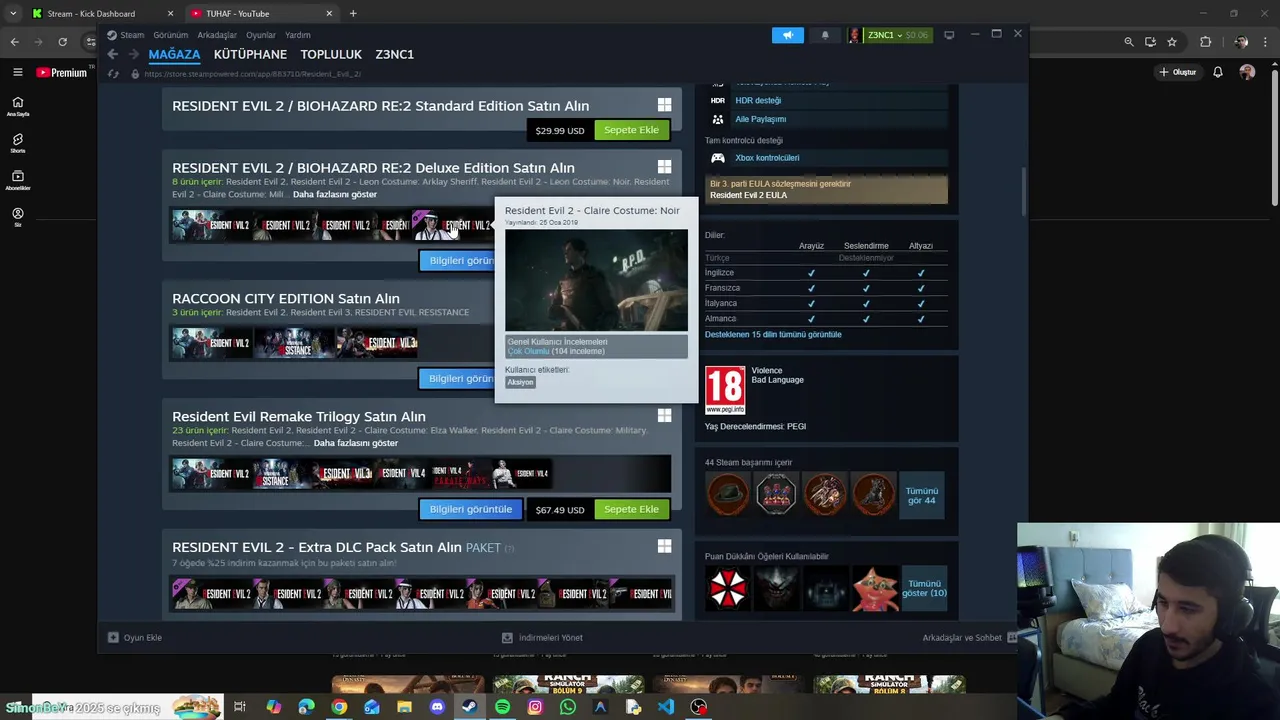Add Standard Edition with Sepete Ekle
The image size is (1280, 720).
(631, 130)
